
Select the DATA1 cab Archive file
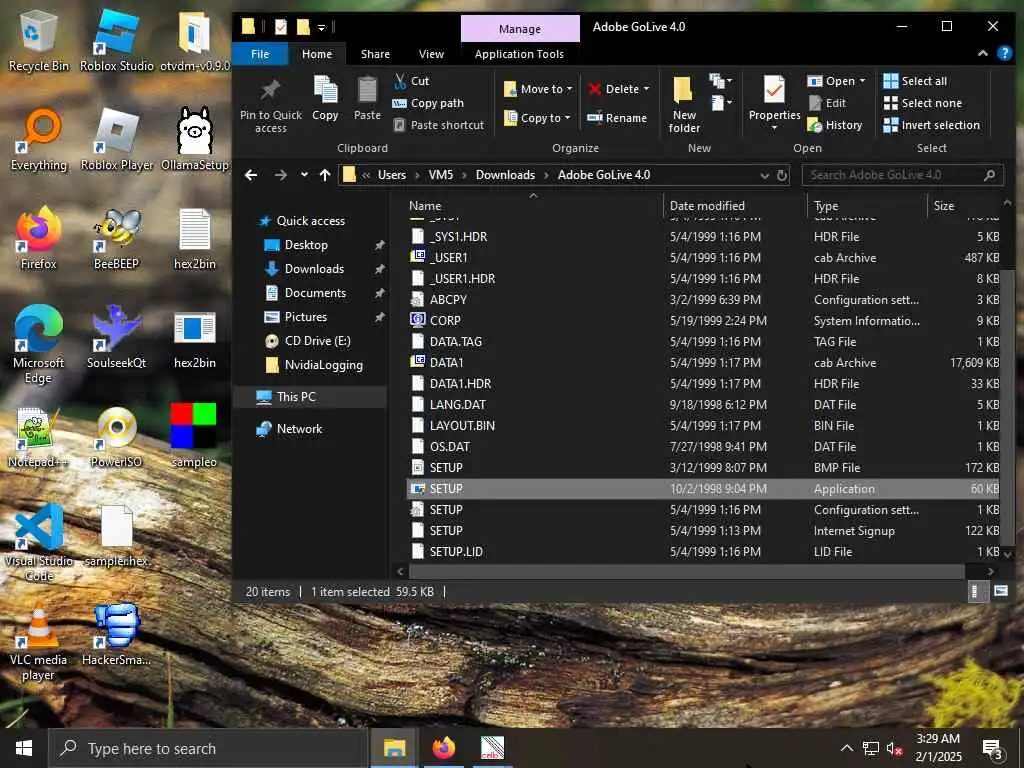coord(703,363)
